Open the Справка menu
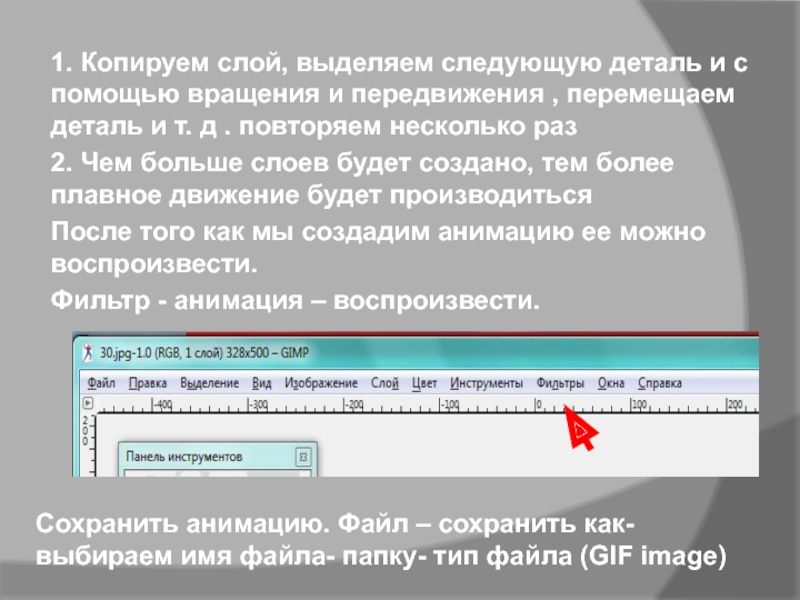800x600 pixels. click(x=659, y=383)
